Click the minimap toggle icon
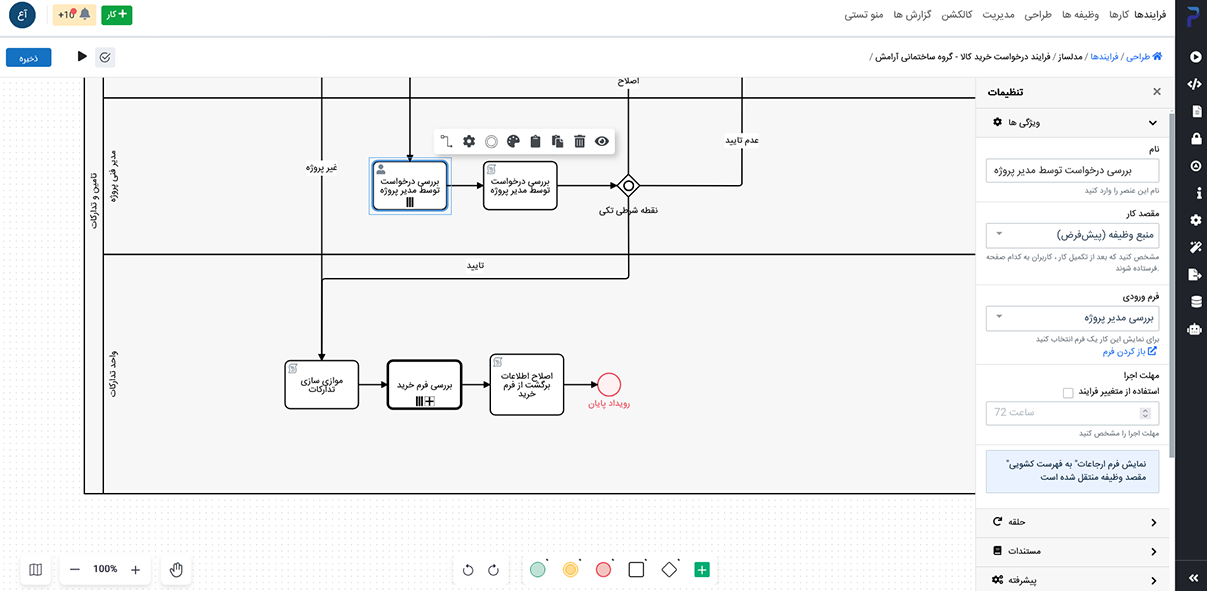The width and height of the screenshot is (1207, 591). 36,569
